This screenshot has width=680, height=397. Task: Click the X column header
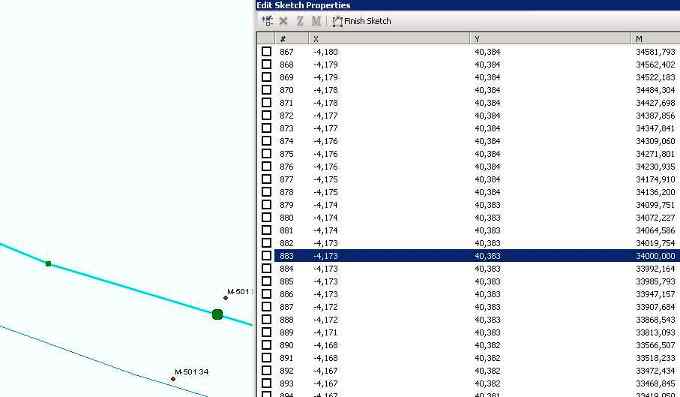389,39
